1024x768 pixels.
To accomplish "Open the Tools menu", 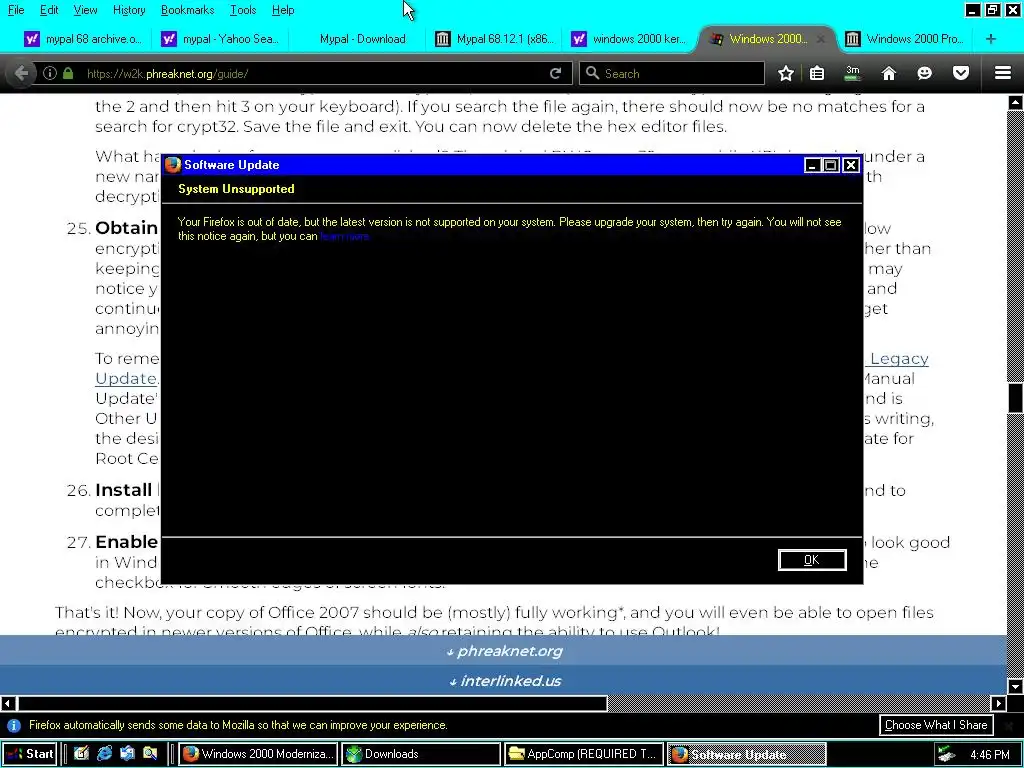I will coord(243,10).
